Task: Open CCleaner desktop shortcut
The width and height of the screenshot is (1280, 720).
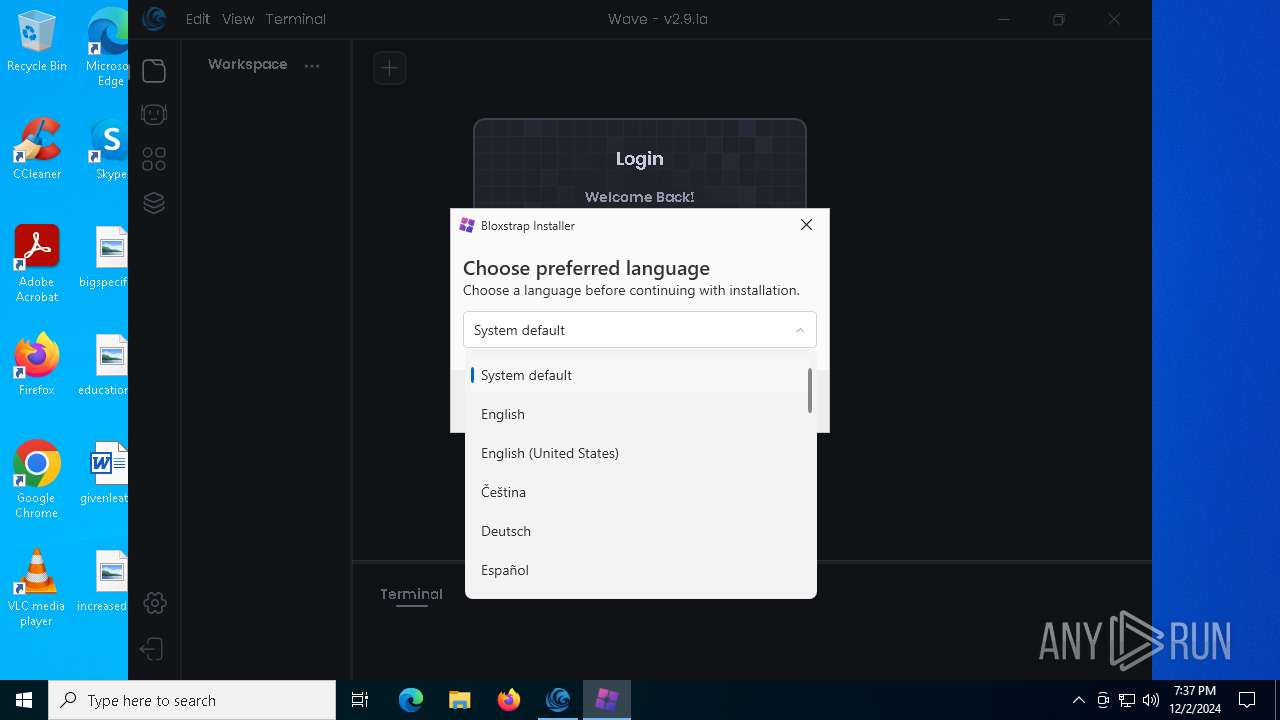Action: 37,148
